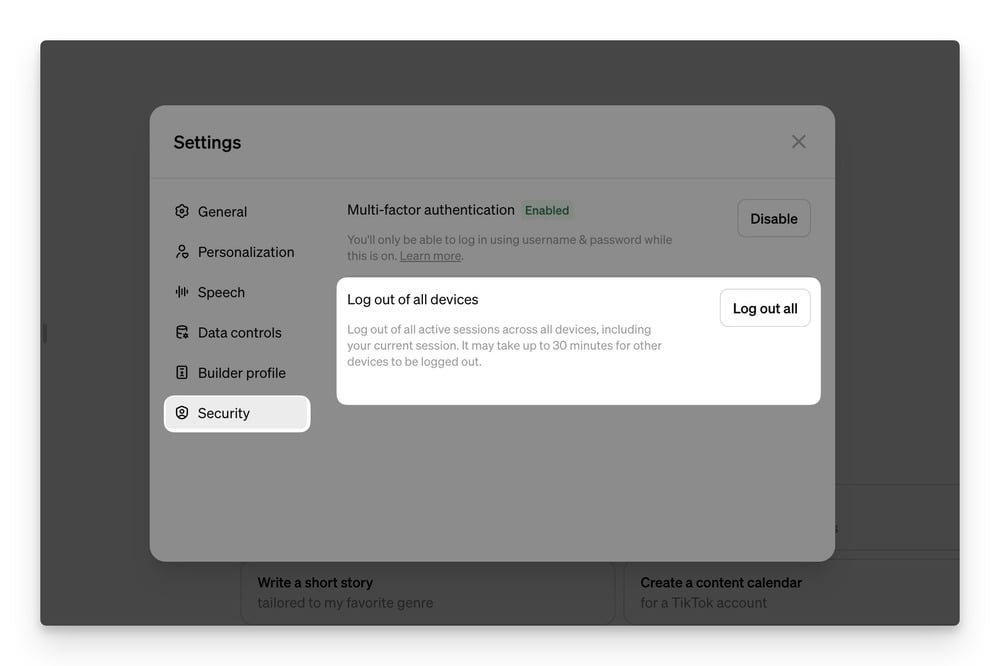
Task: Click the log out sessions description text
Action: (x=504, y=345)
